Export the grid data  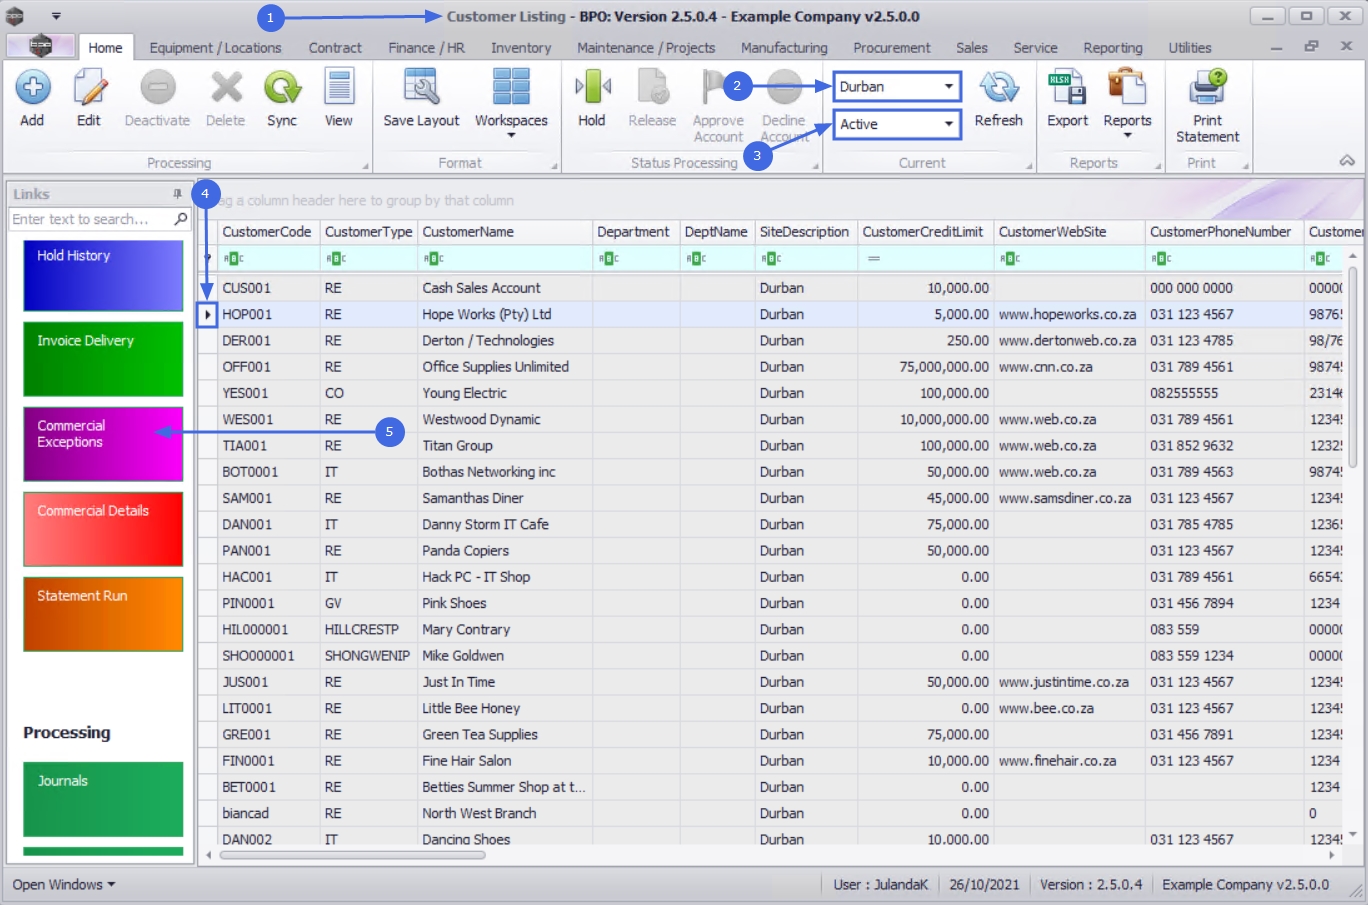(1067, 99)
